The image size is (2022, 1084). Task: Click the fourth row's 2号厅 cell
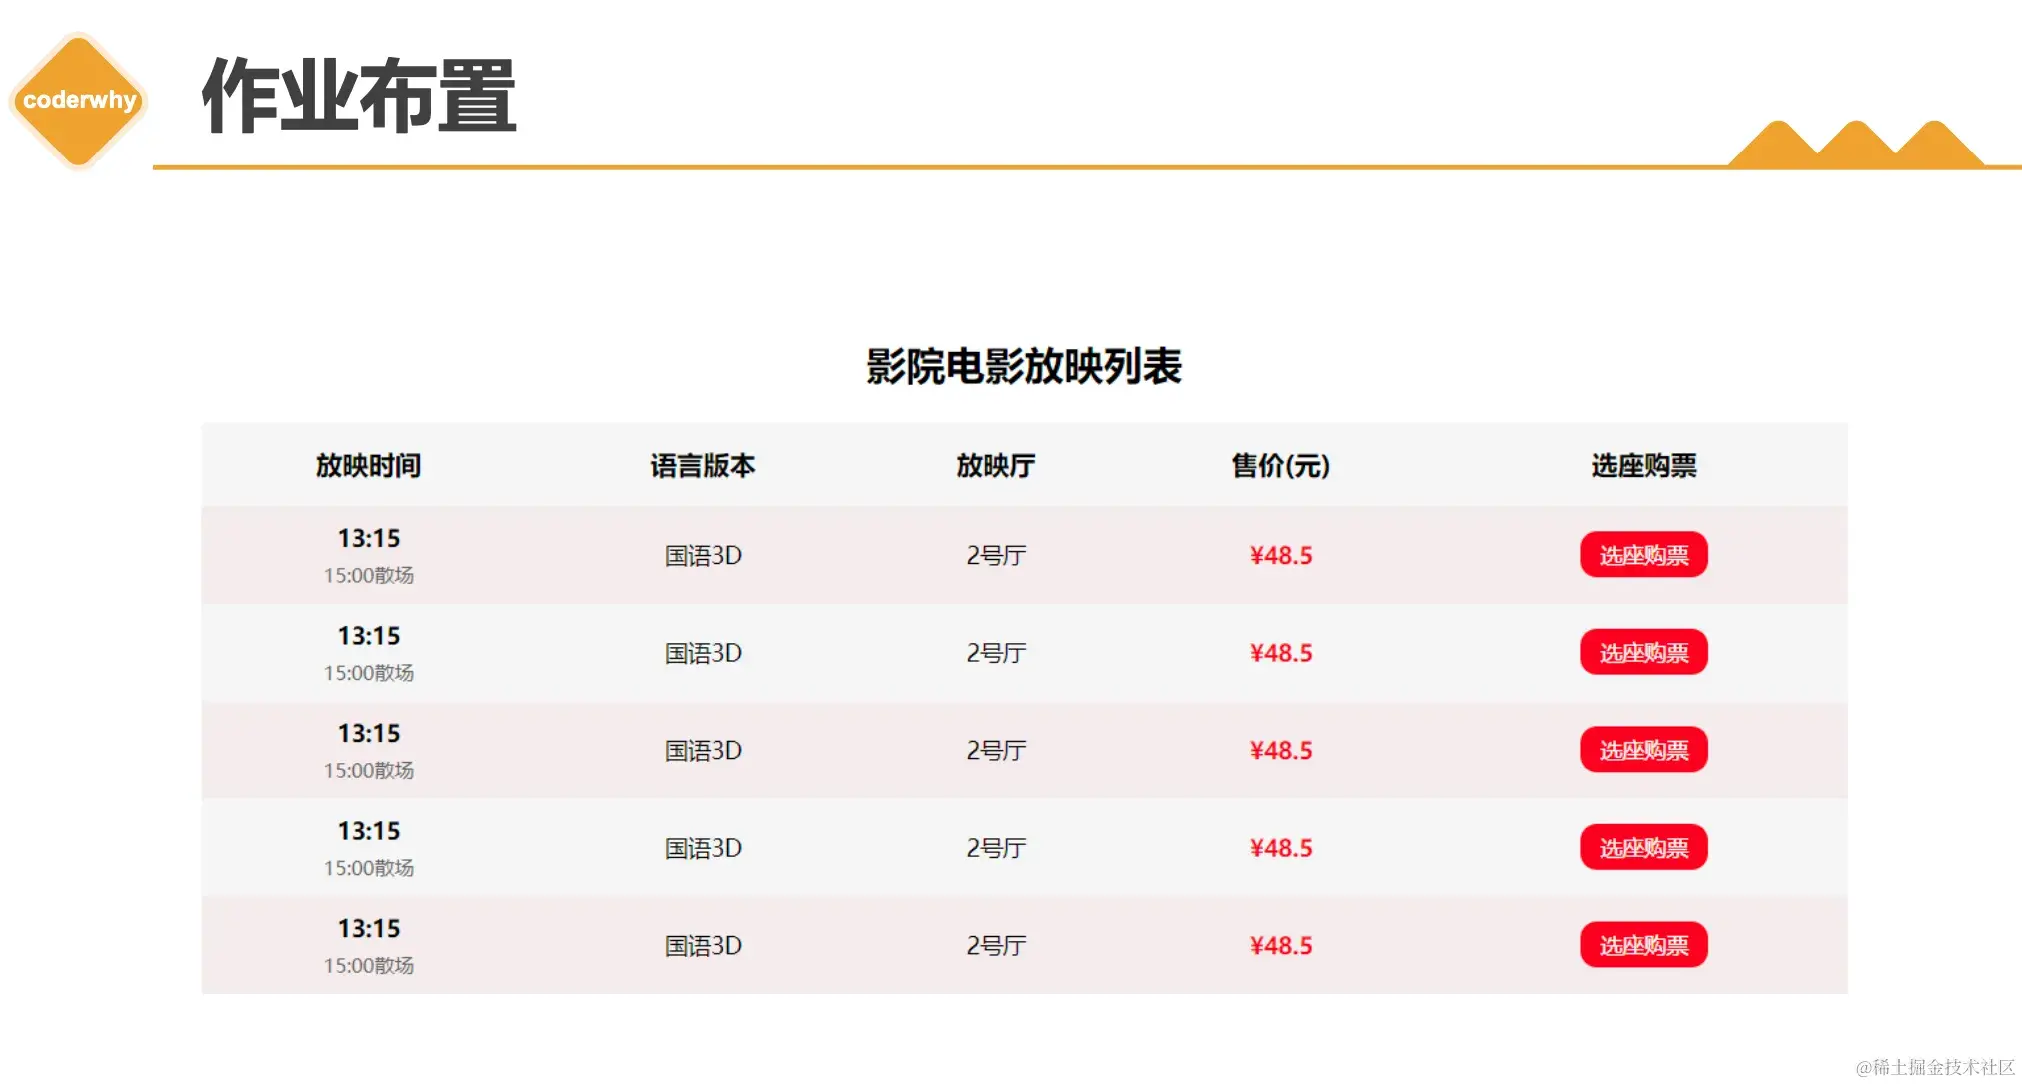tap(996, 848)
